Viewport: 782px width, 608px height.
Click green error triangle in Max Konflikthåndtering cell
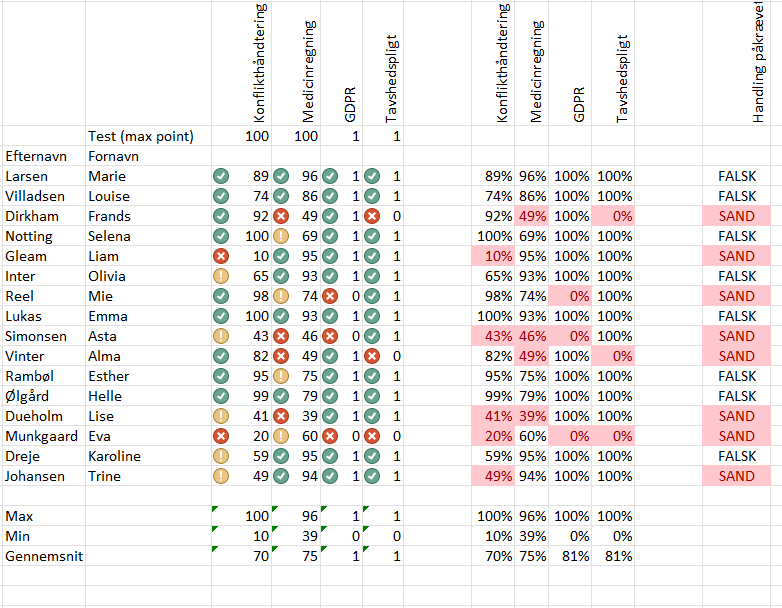click(215, 509)
